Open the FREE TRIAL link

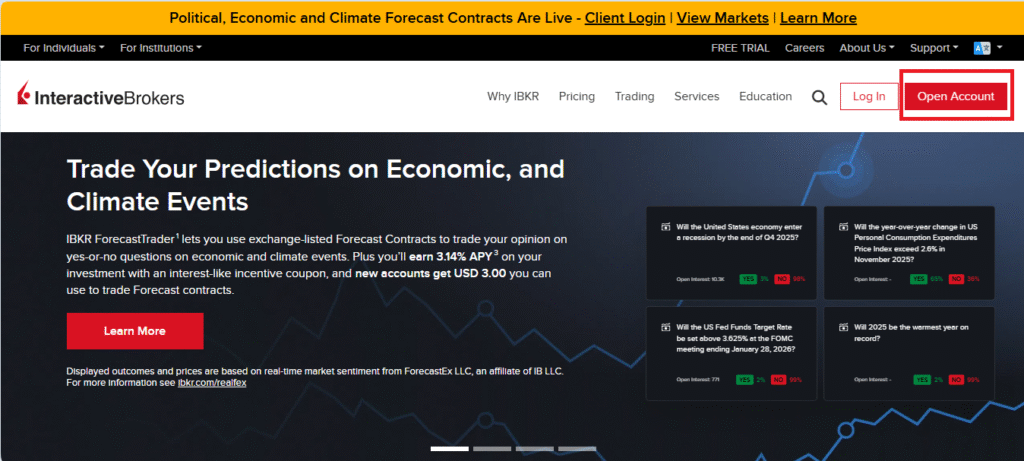point(740,48)
